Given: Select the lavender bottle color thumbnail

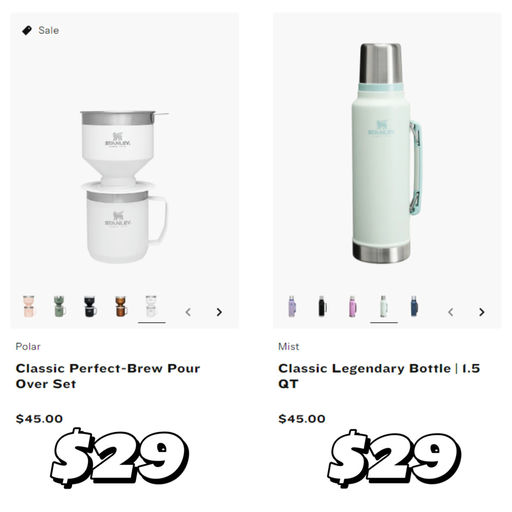Looking at the screenshot, I should pyautogui.click(x=292, y=306).
